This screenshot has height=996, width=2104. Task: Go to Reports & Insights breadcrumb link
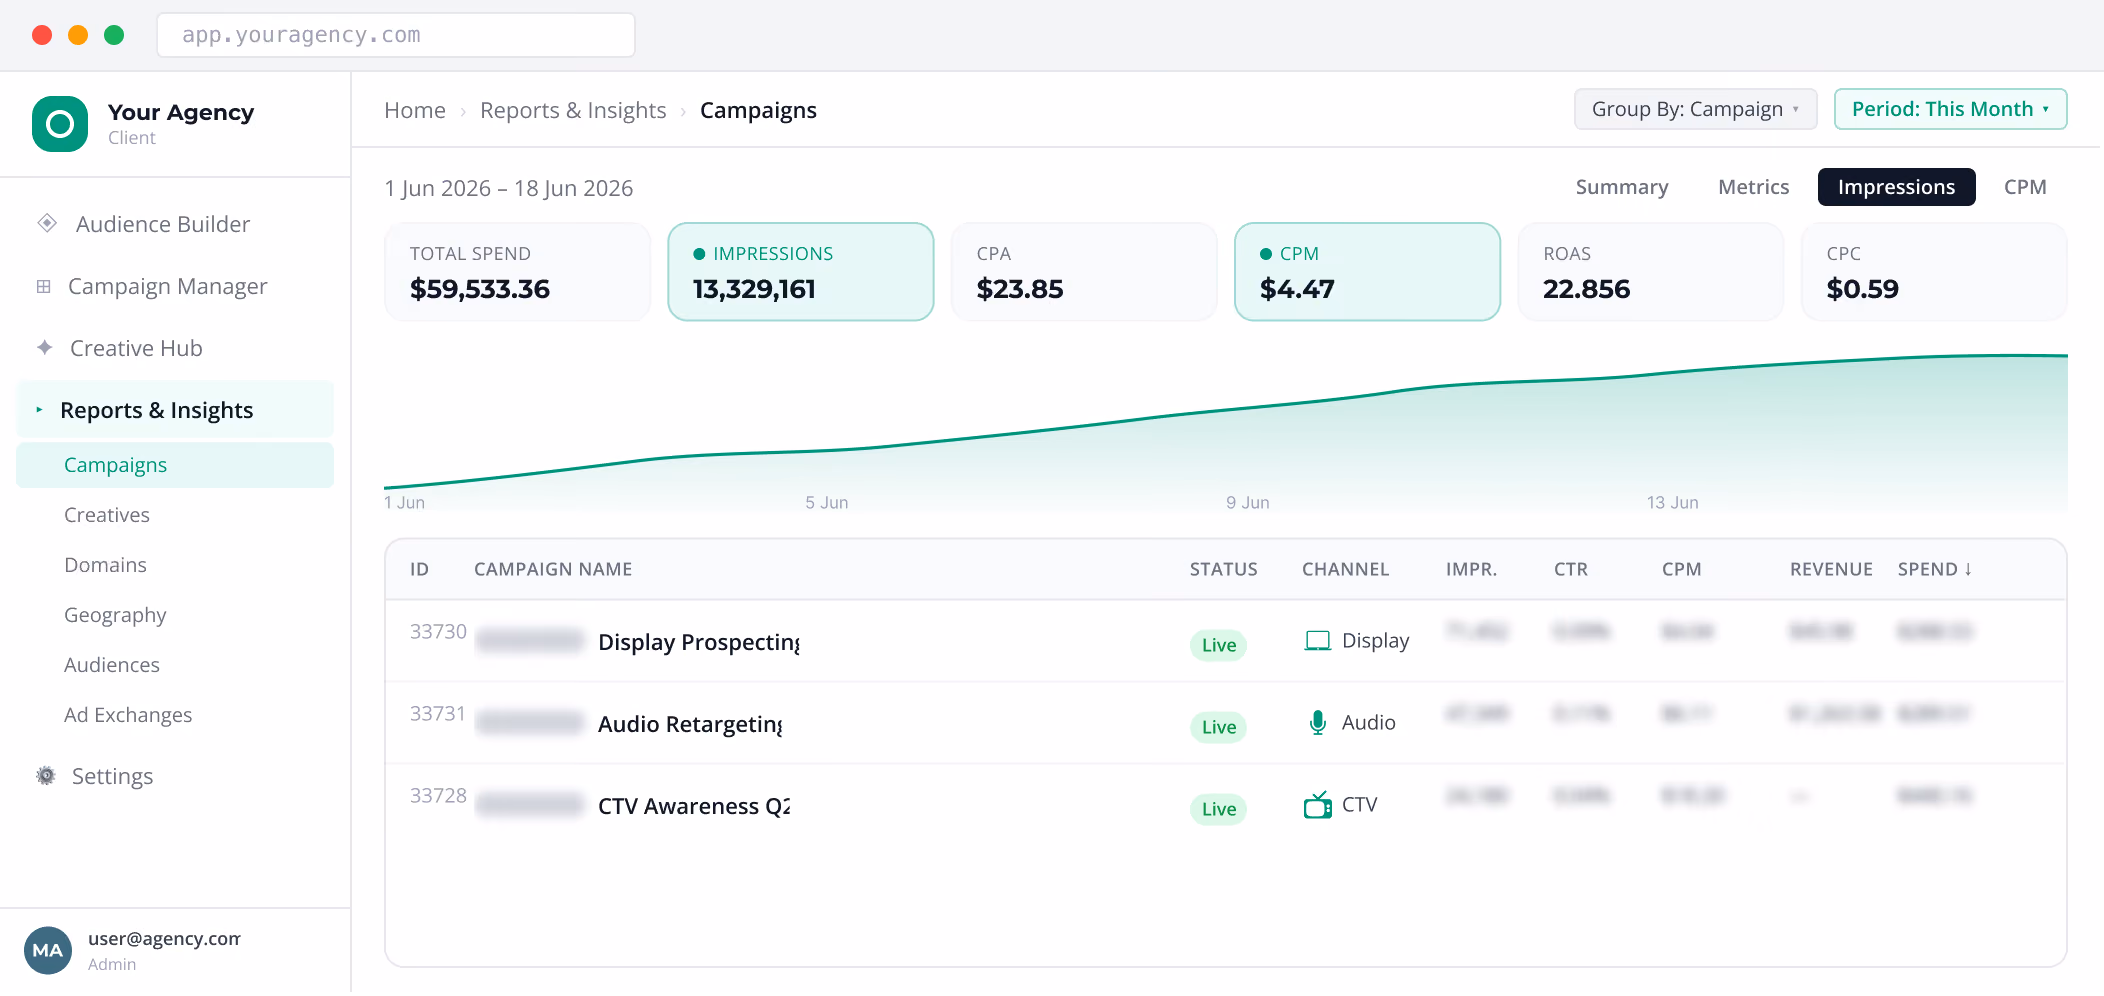(x=573, y=110)
